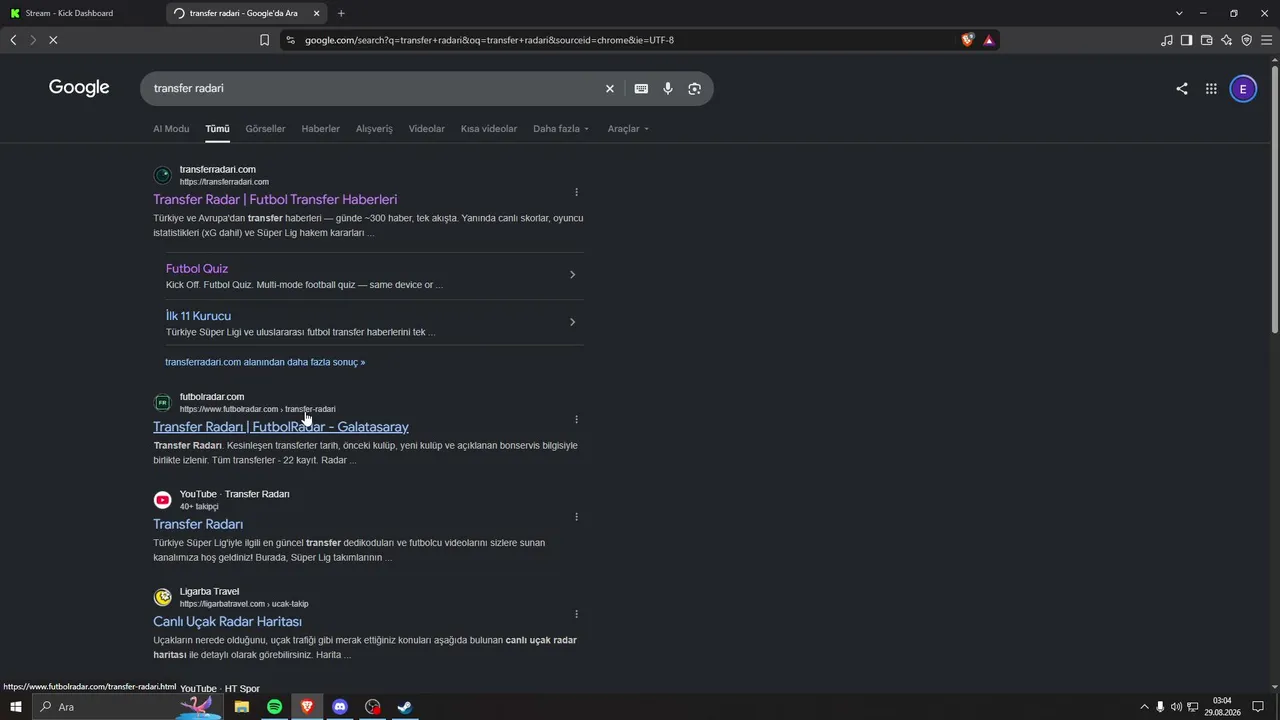Click the page vertical scrollbar

pos(1274,200)
